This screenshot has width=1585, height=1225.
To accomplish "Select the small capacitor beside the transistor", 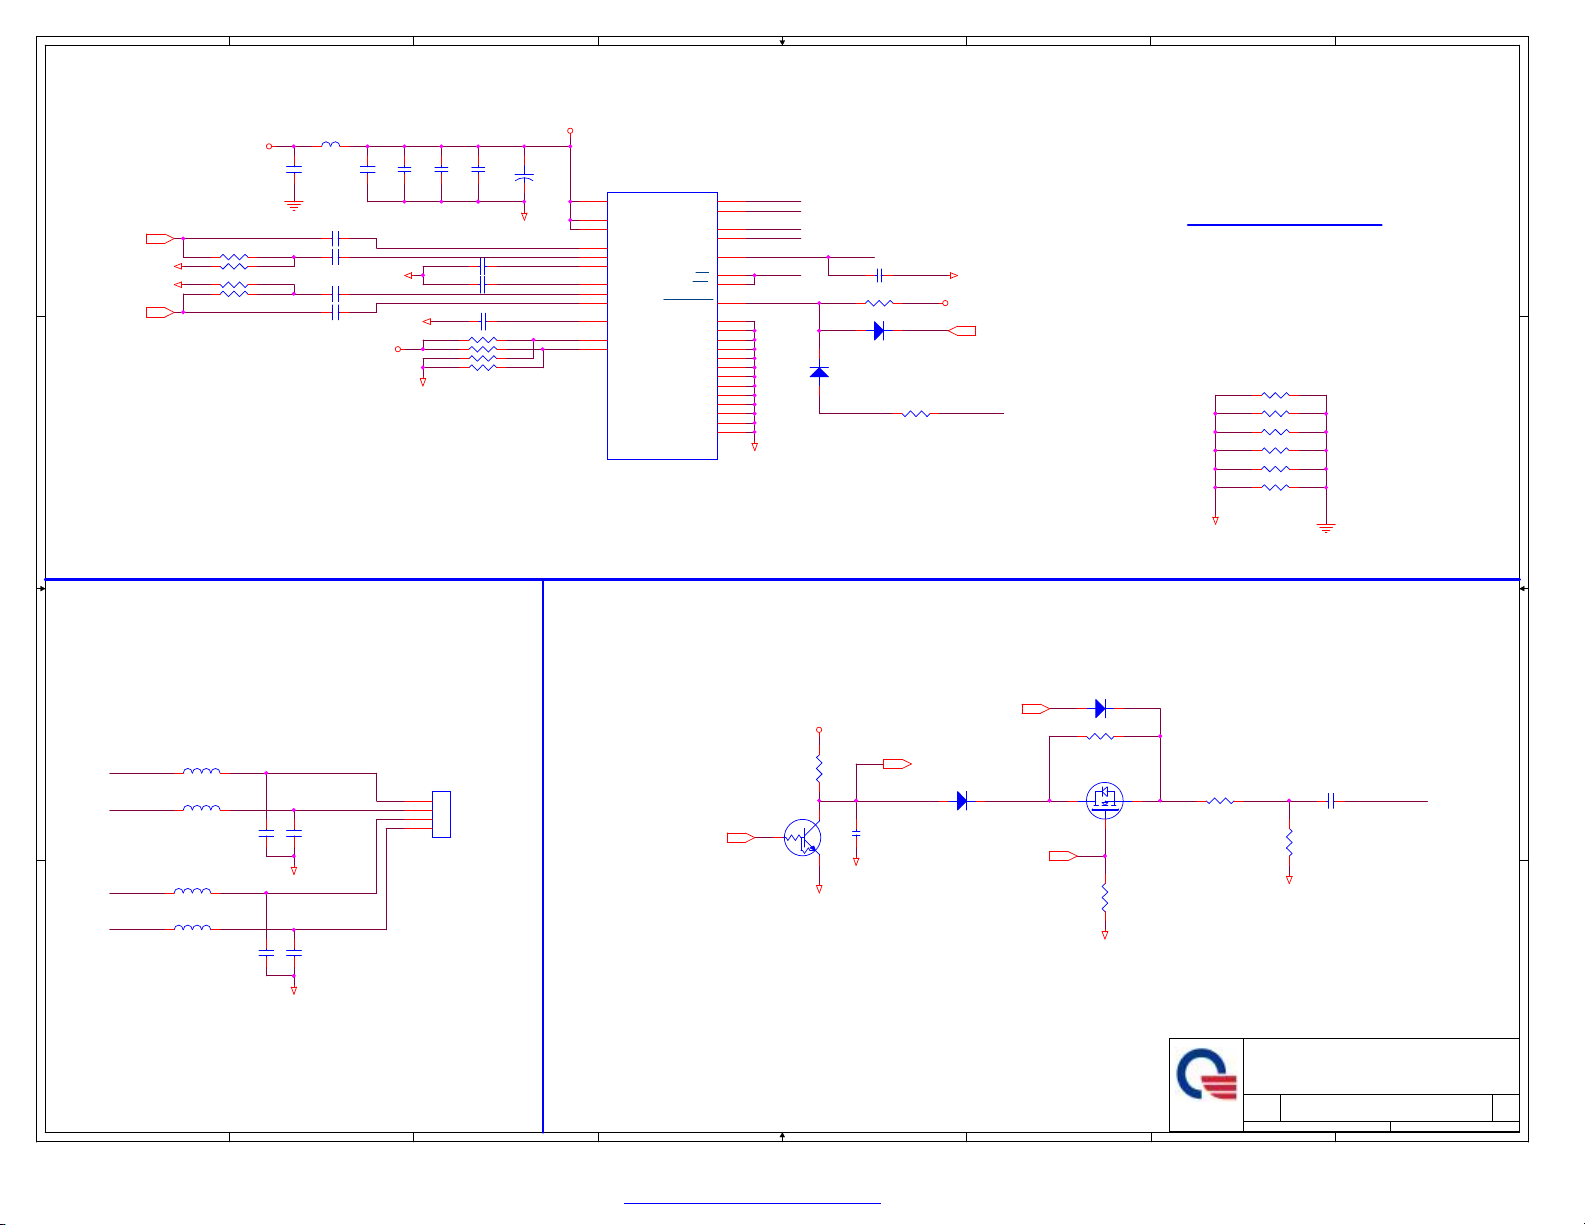I will pos(856,833).
